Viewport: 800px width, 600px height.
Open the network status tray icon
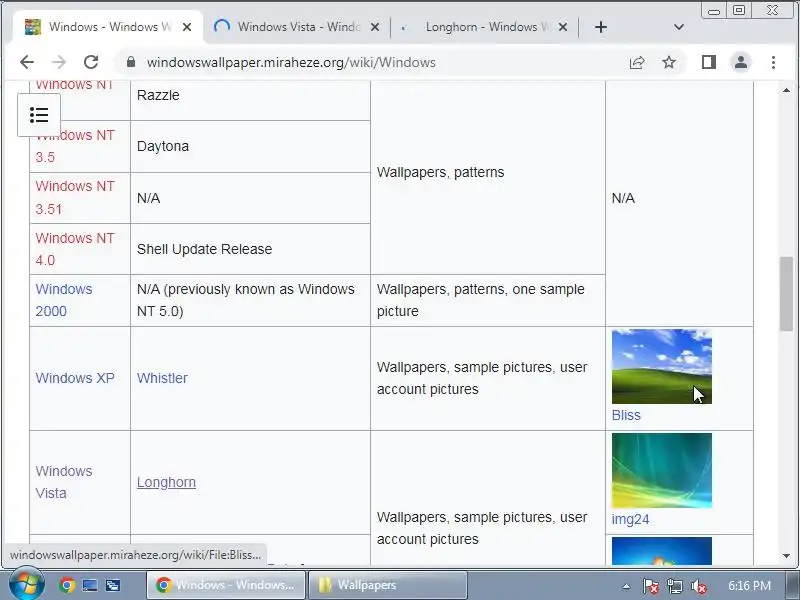pos(674,586)
